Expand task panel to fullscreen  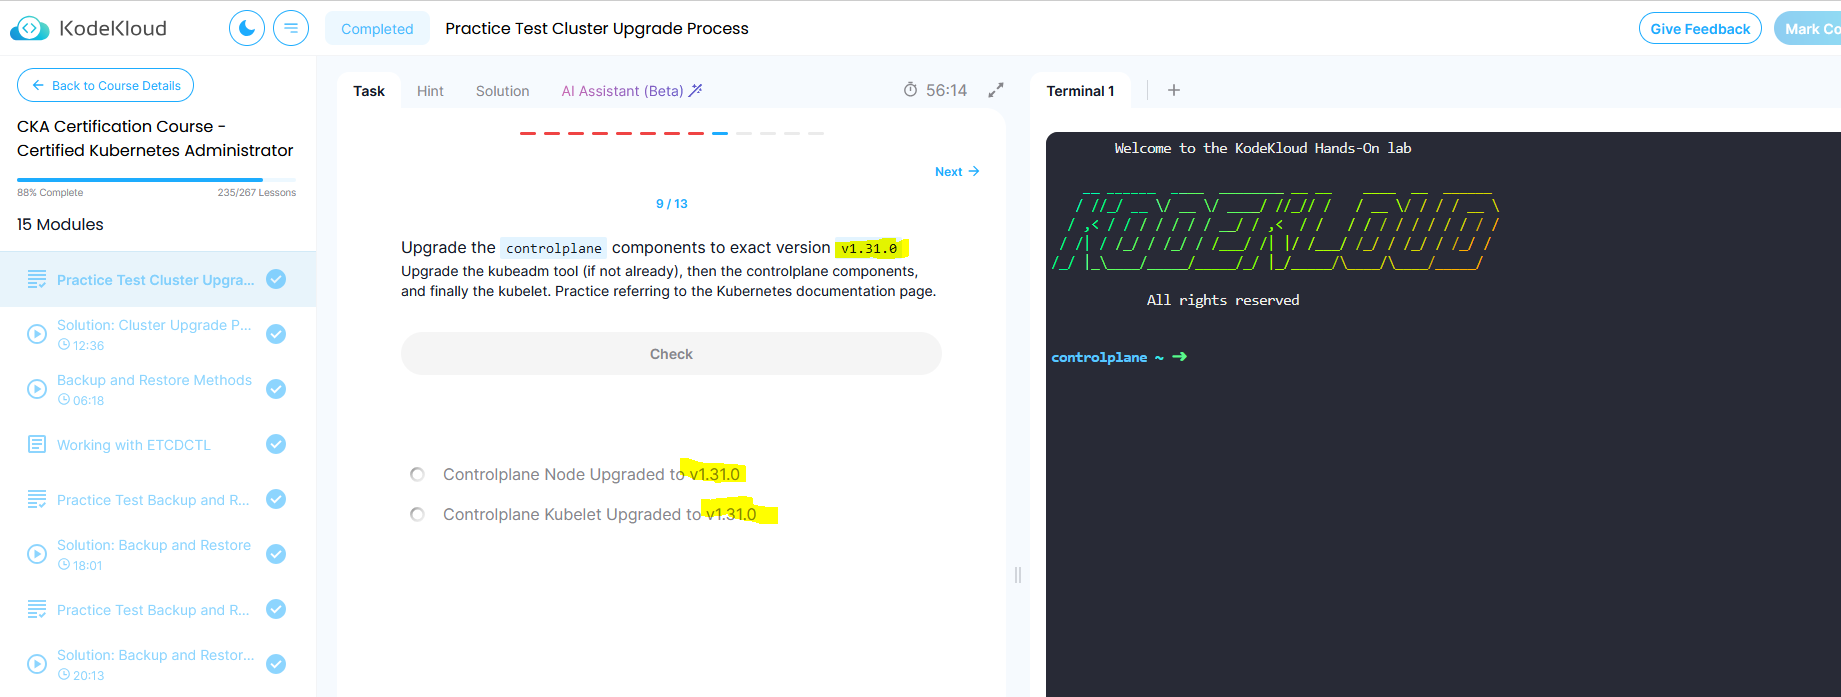pos(996,90)
